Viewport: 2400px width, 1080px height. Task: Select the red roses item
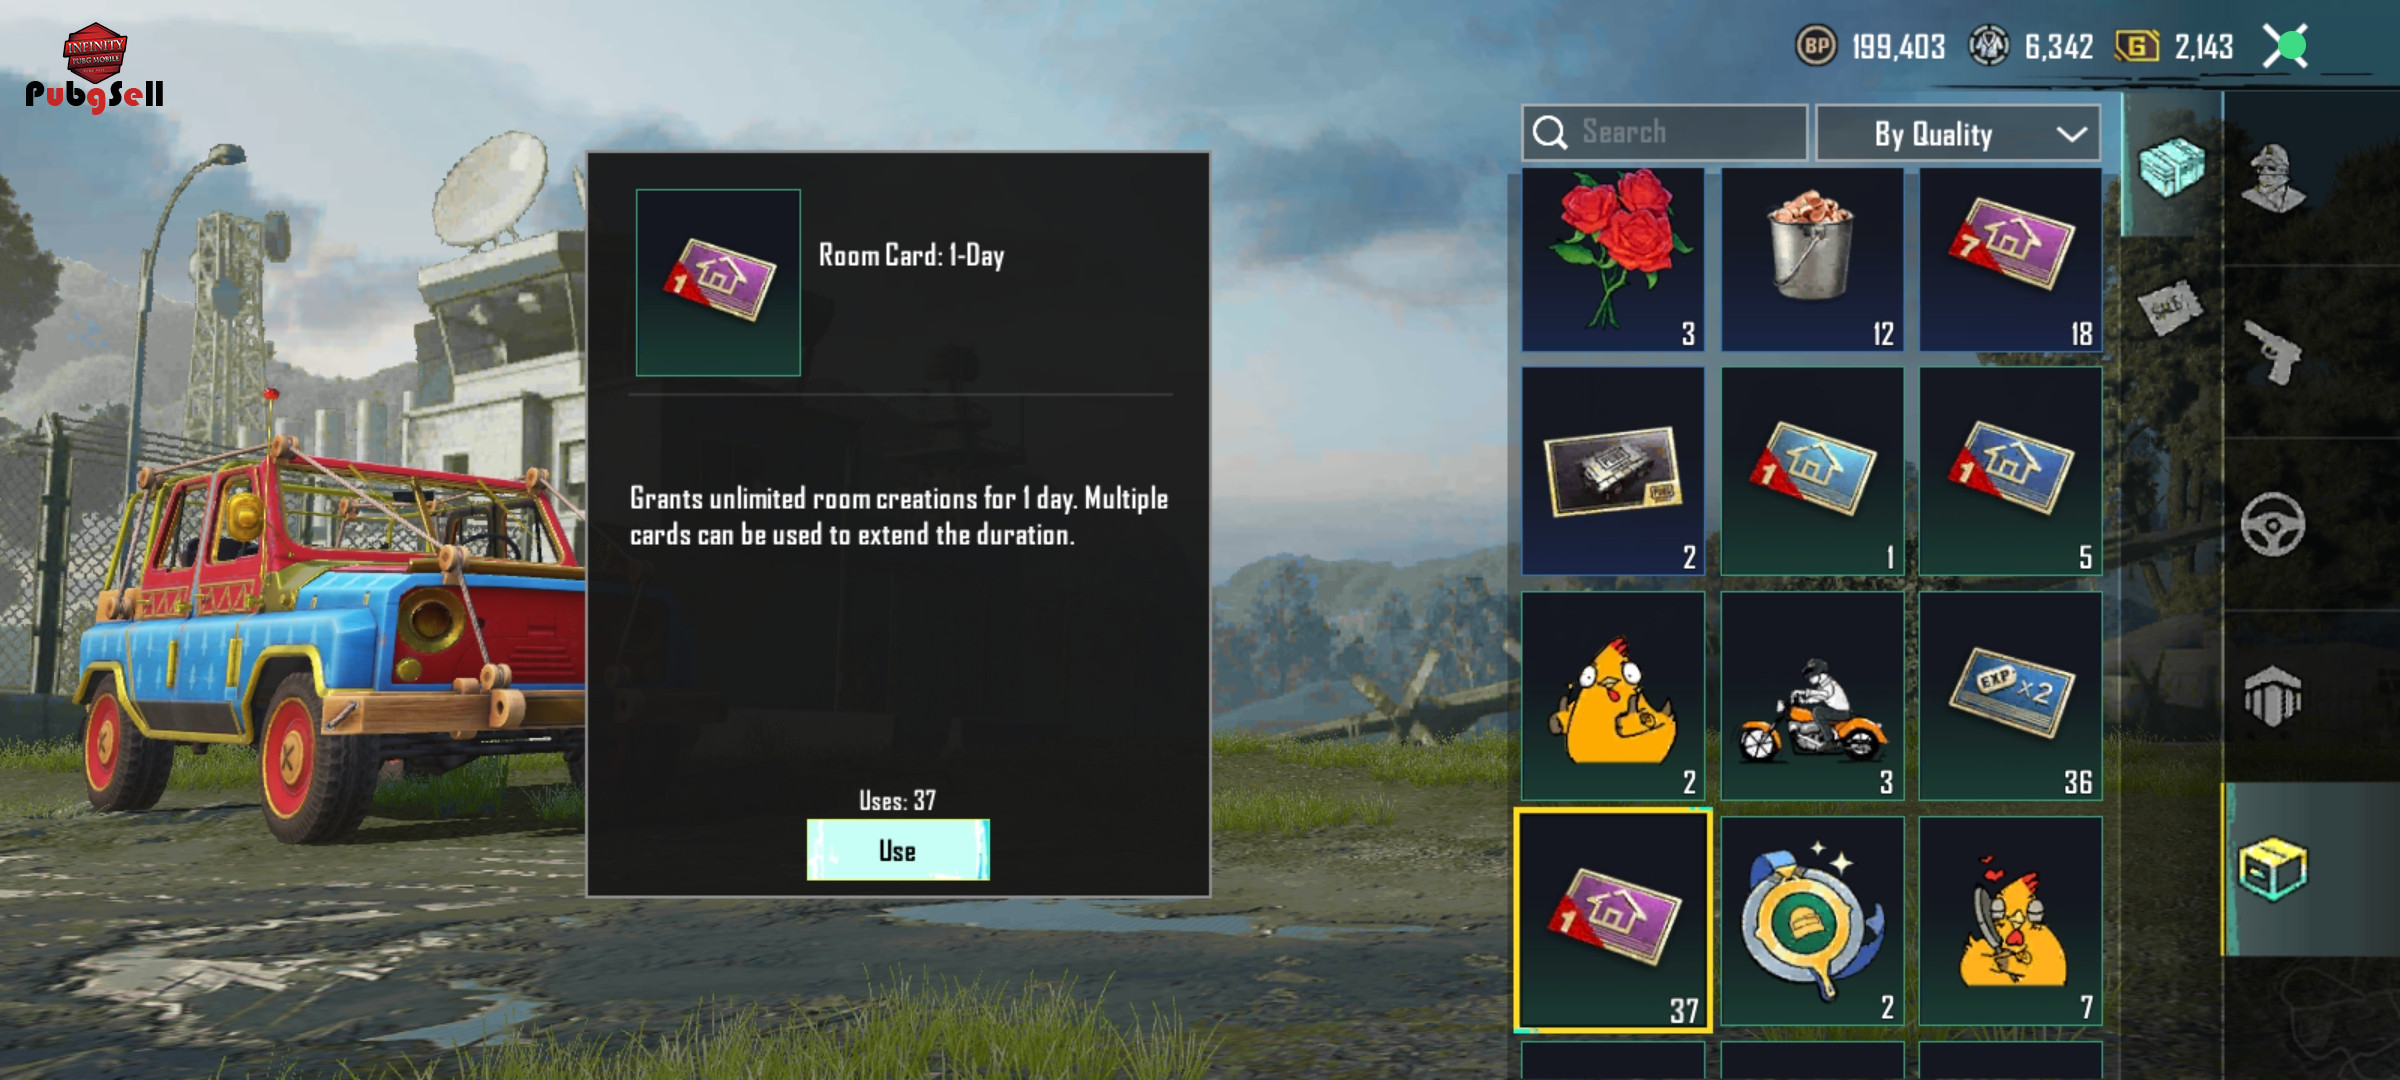tap(1613, 259)
